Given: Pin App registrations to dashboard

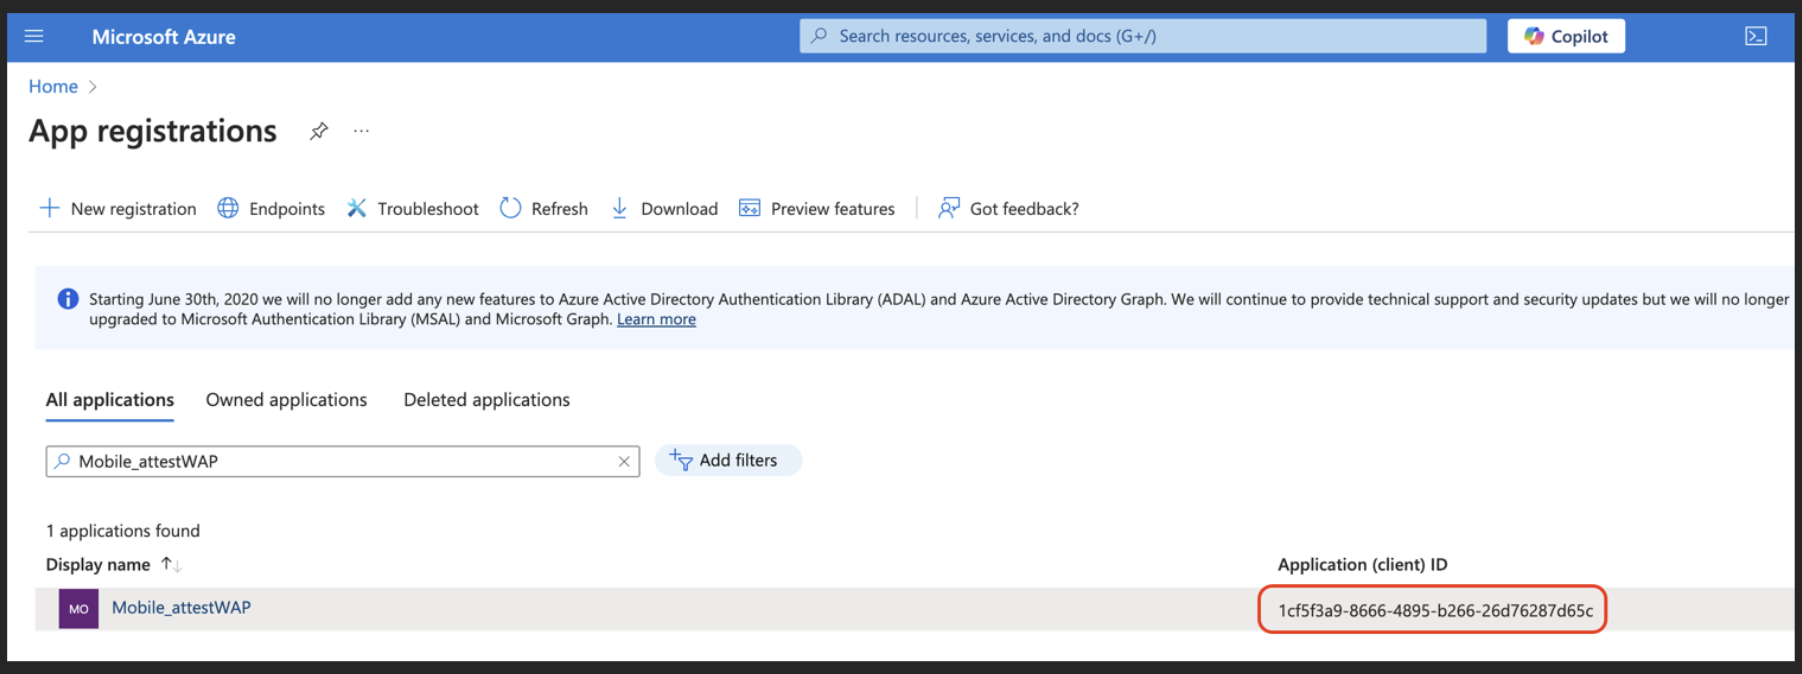Looking at the screenshot, I should click(x=319, y=131).
